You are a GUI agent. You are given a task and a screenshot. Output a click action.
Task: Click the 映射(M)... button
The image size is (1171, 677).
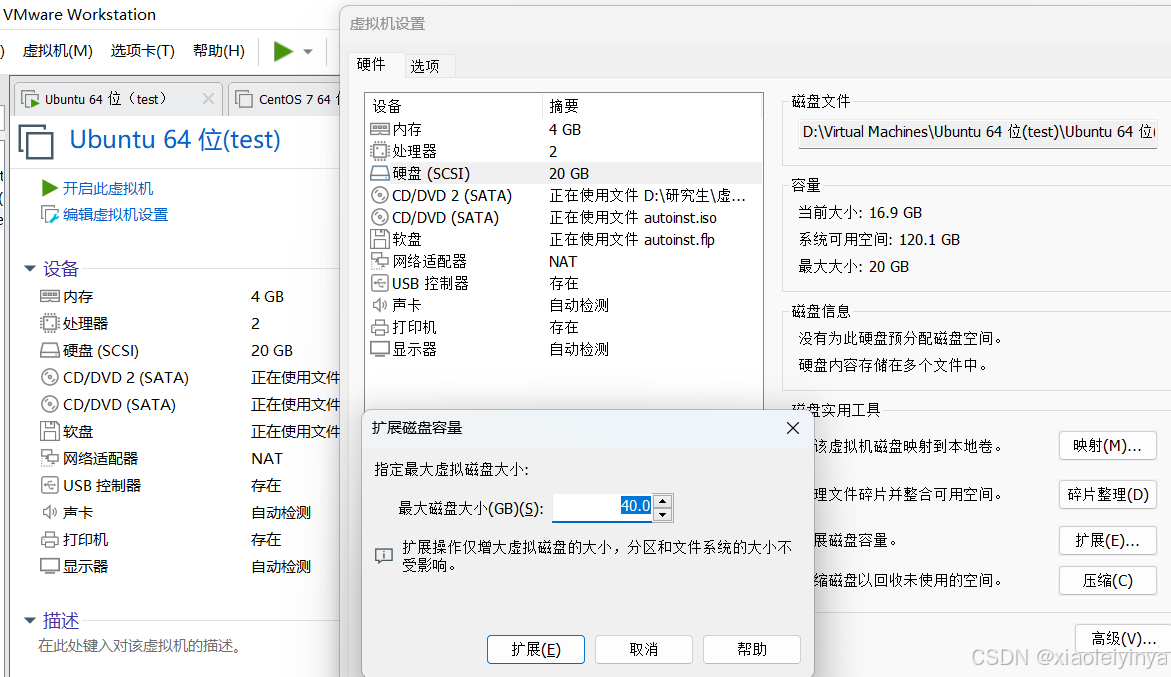pos(1108,446)
